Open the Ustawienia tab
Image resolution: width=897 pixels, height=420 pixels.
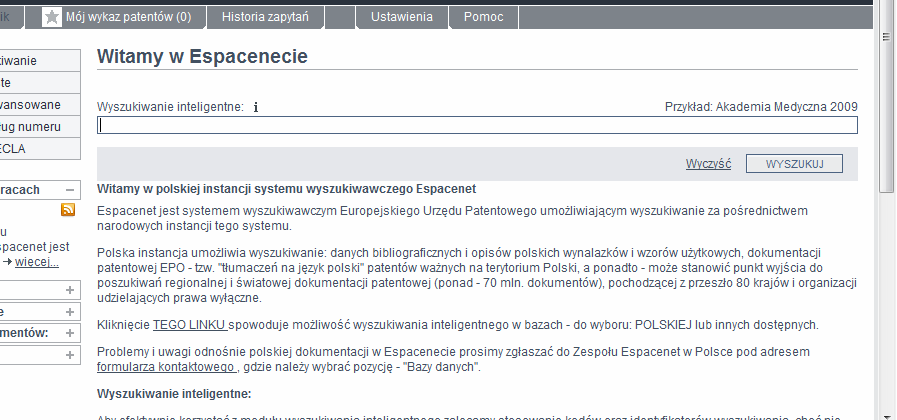[402, 17]
